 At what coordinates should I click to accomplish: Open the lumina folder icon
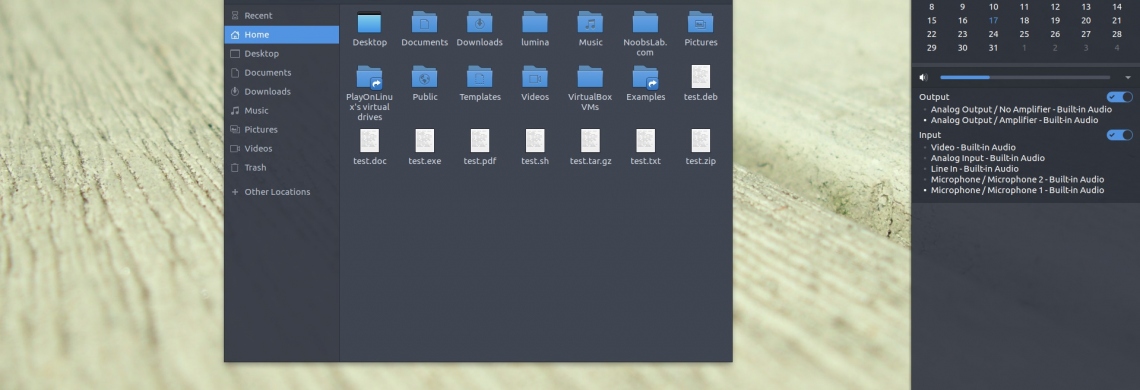[x=534, y=23]
